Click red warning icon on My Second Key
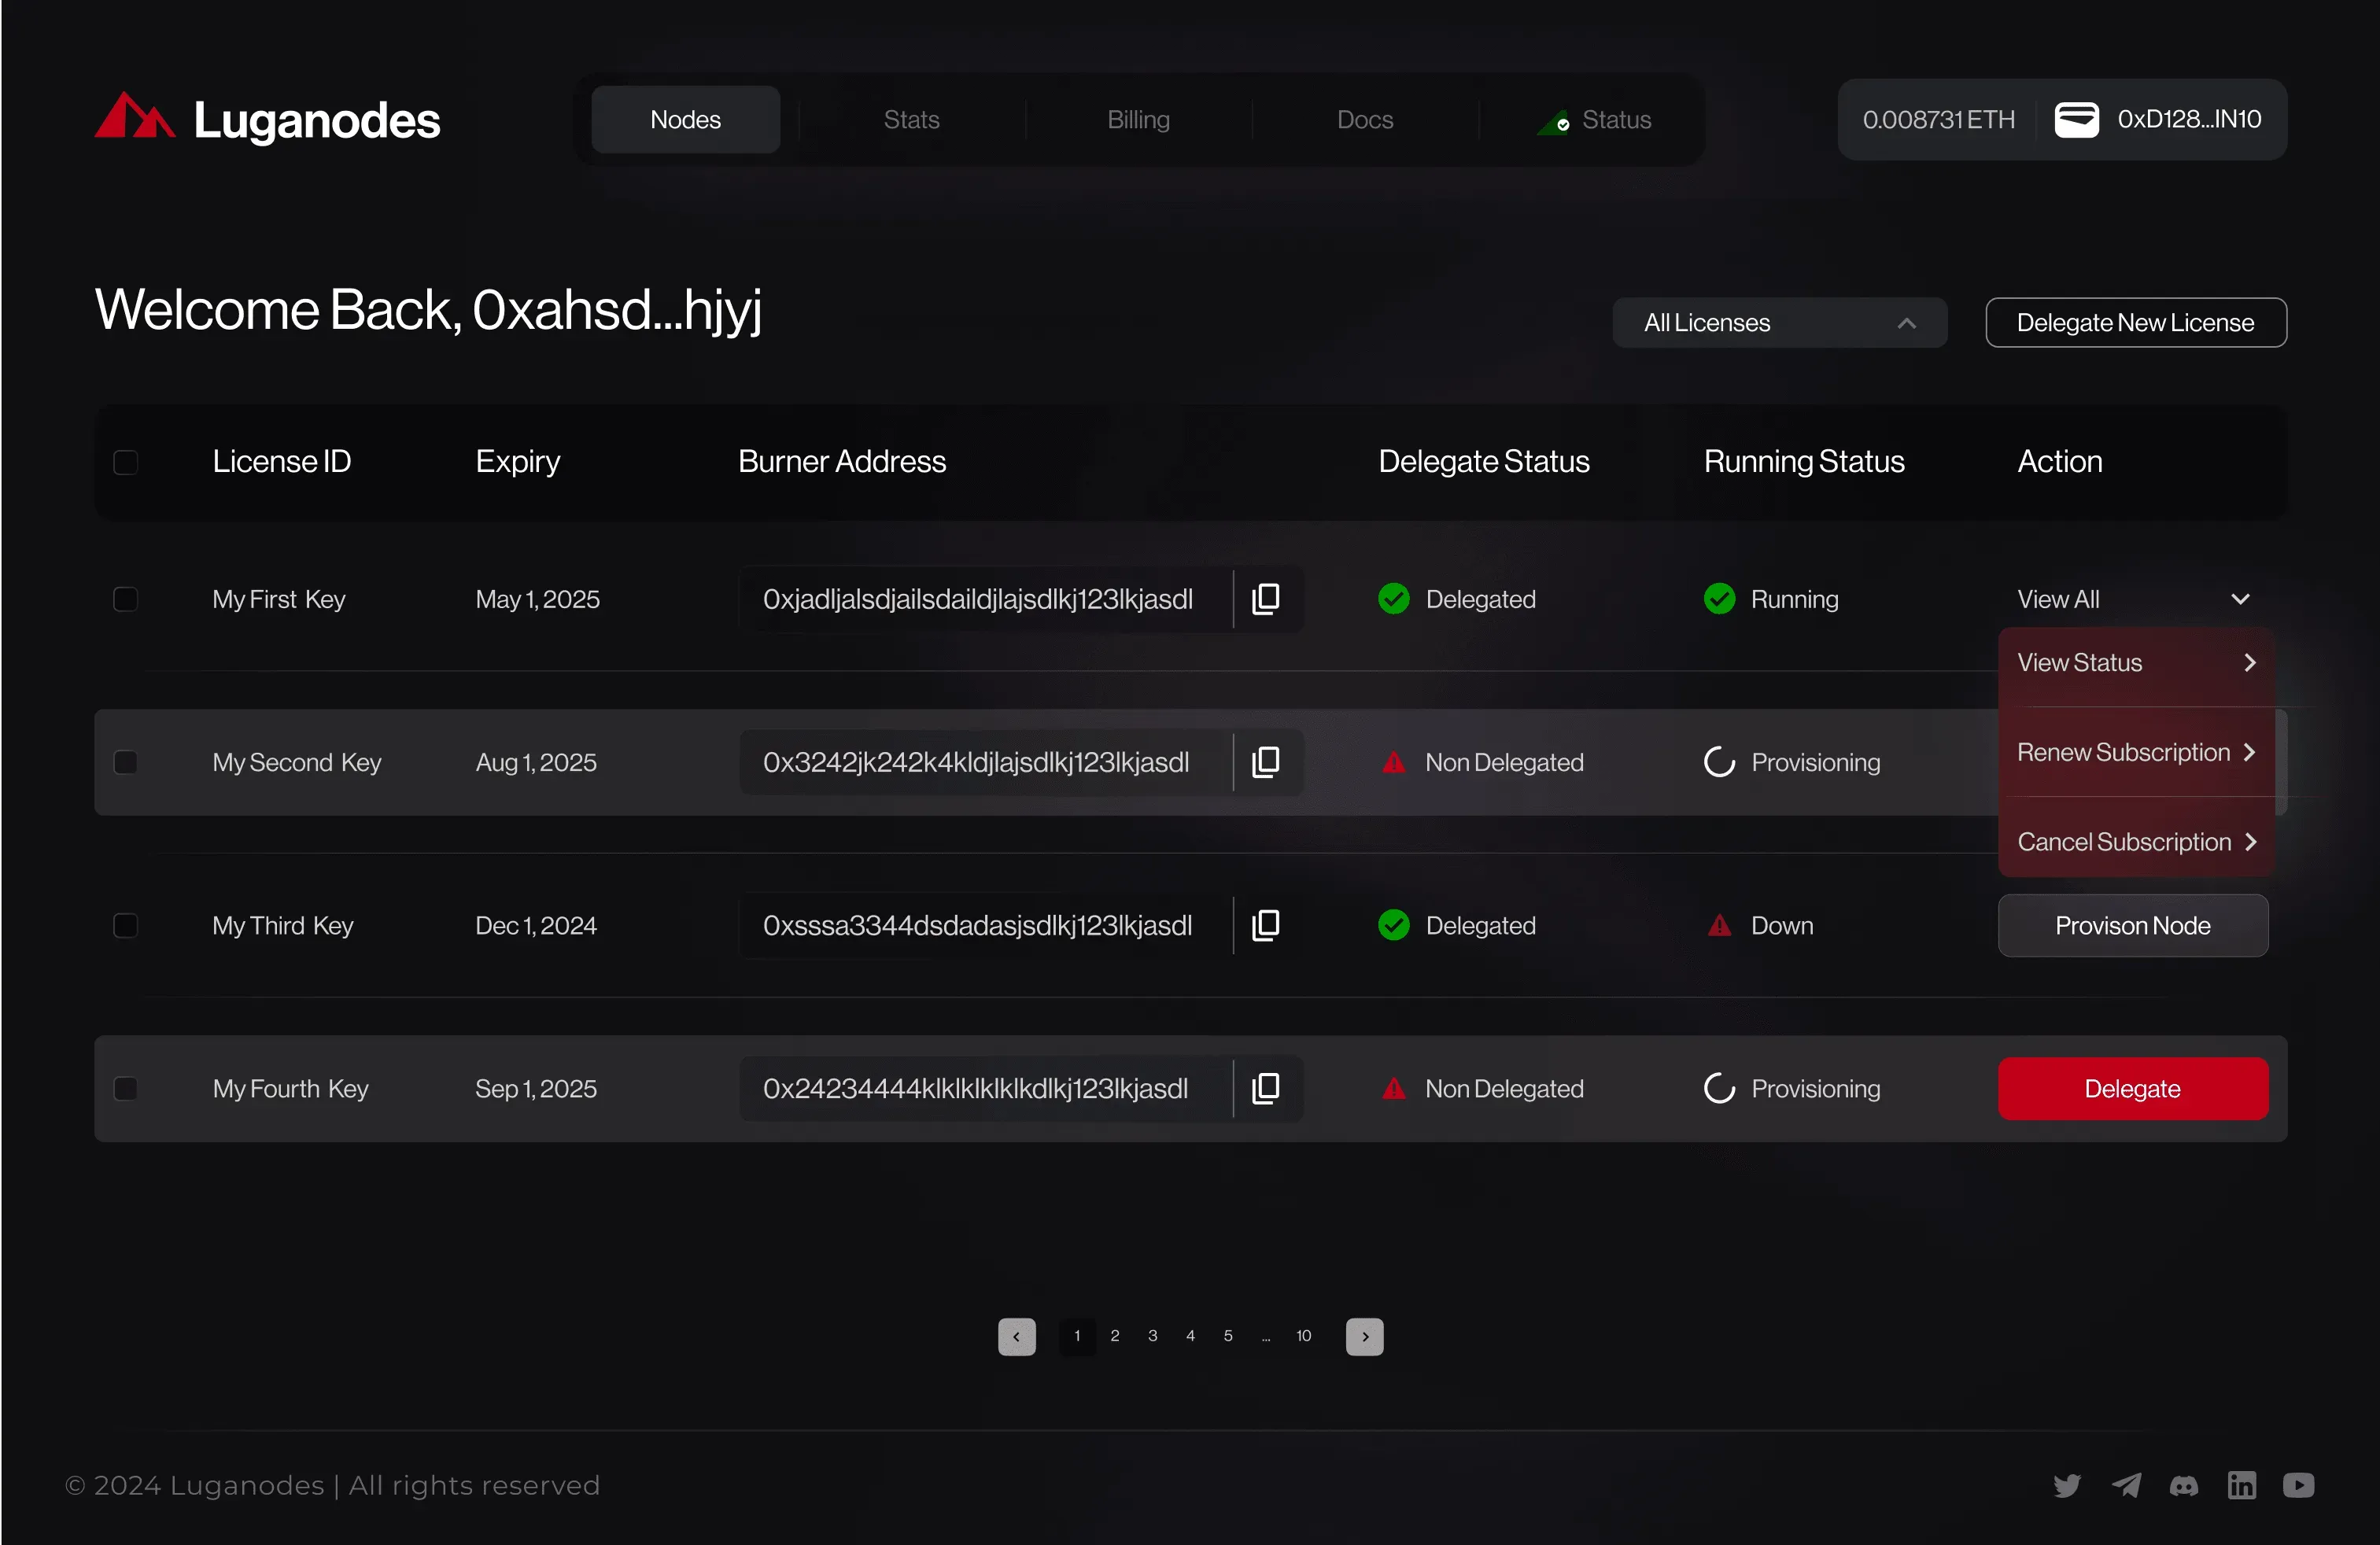The image size is (2380, 1545). tap(1393, 762)
